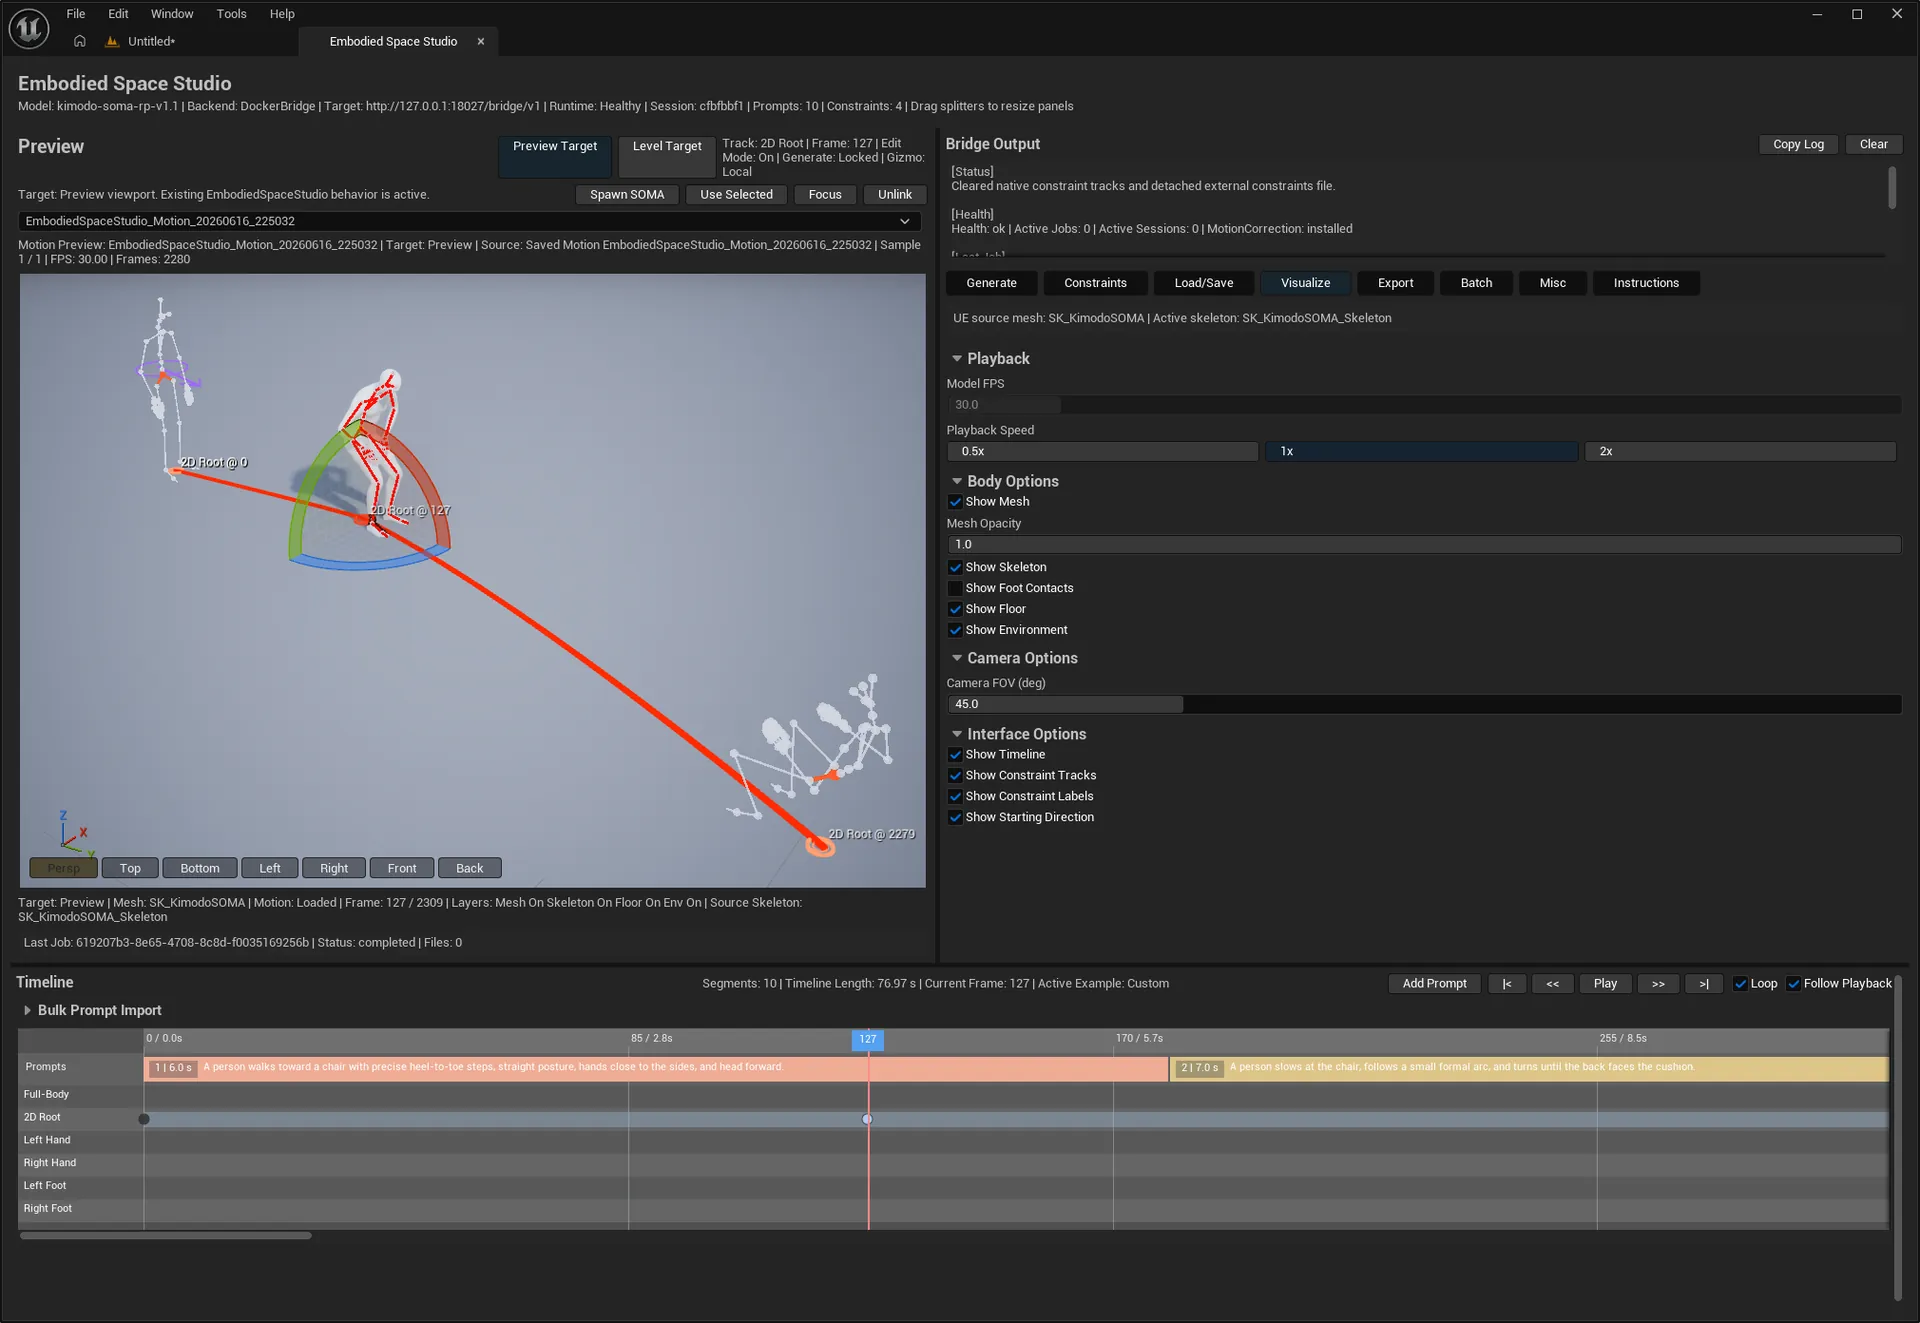The height and width of the screenshot is (1323, 1920).
Task: Click the Use Selected button
Action: pyautogui.click(x=736, y=195)
